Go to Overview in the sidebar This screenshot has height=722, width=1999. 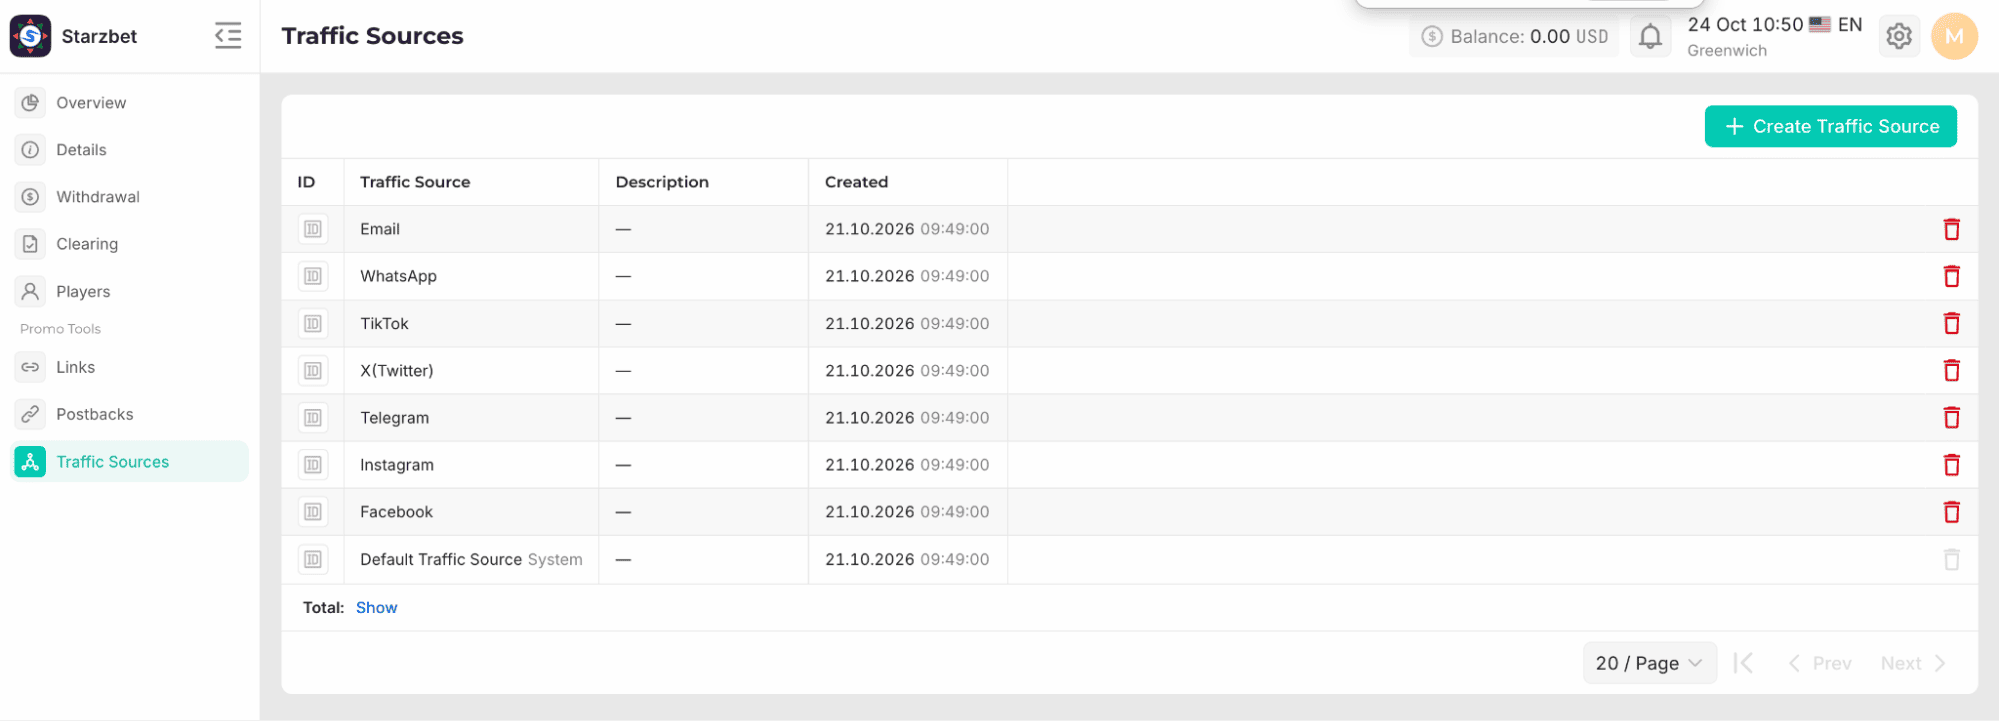coord(129,103)
